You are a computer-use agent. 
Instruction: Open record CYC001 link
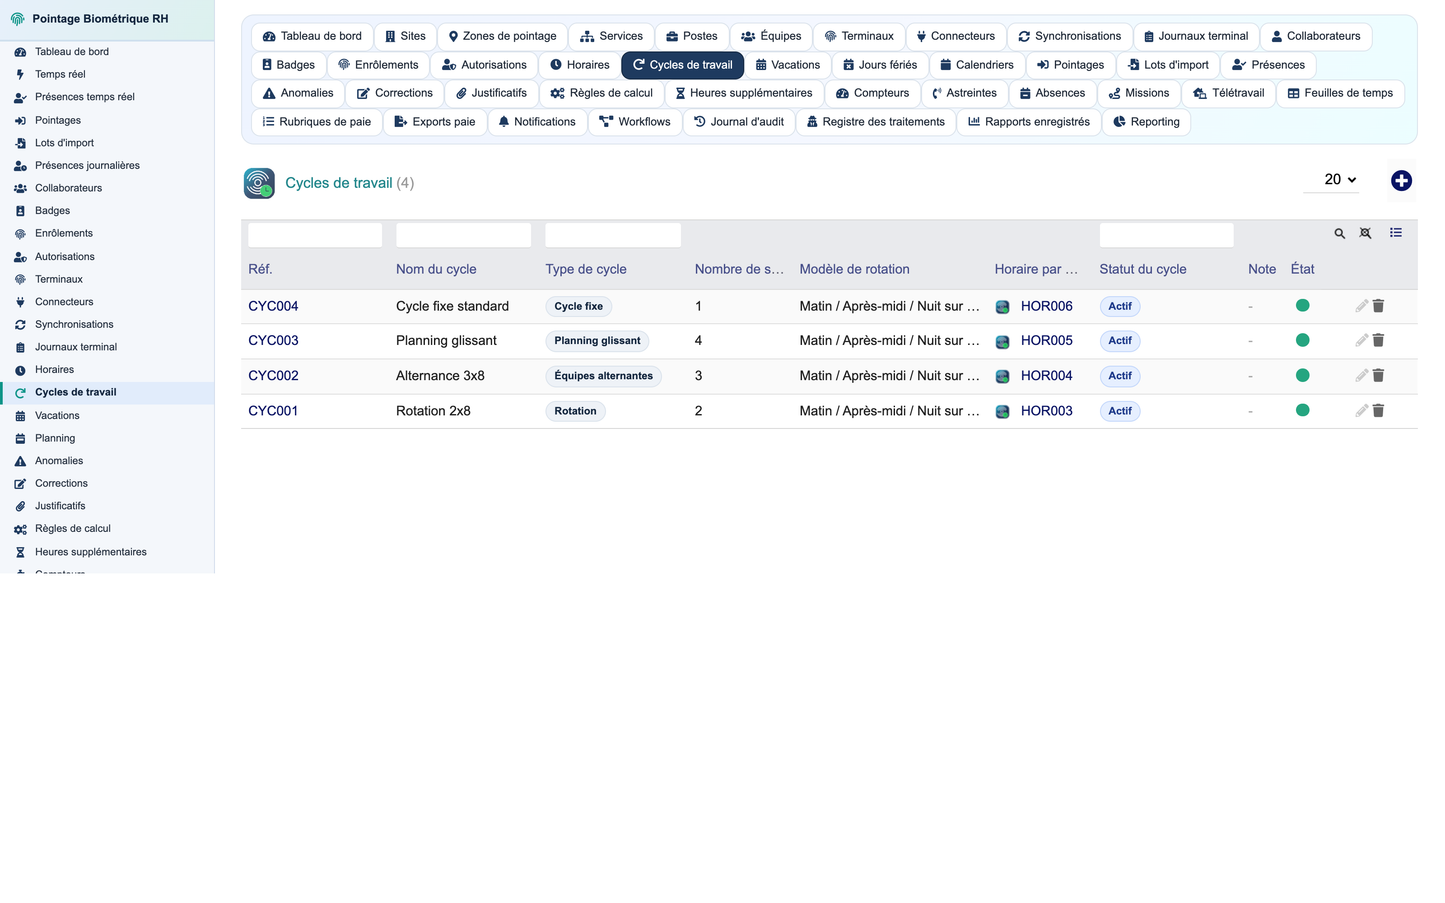(273, 410)
